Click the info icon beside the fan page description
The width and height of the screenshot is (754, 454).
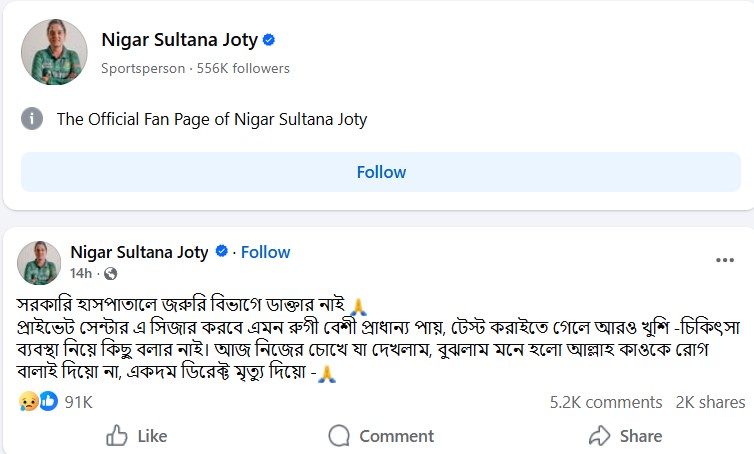(x=33, y=119)
